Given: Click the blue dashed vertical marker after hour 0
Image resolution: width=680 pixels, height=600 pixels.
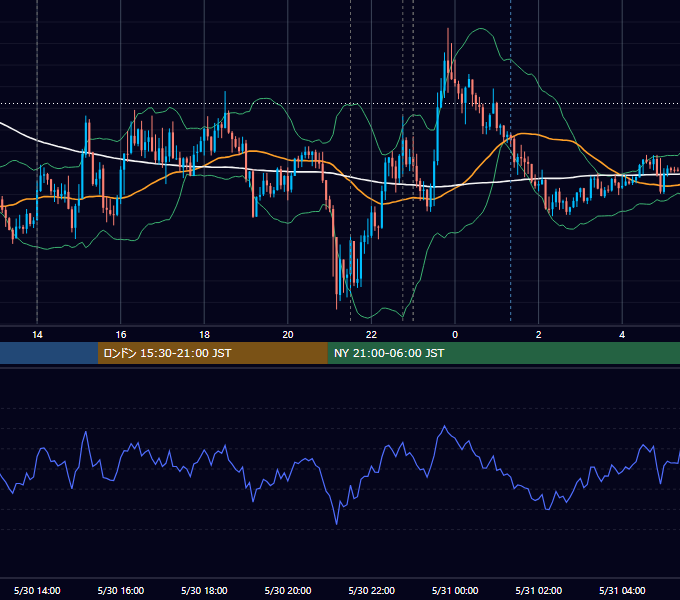Looking at the screenshot, I should [x=510, y=161].
